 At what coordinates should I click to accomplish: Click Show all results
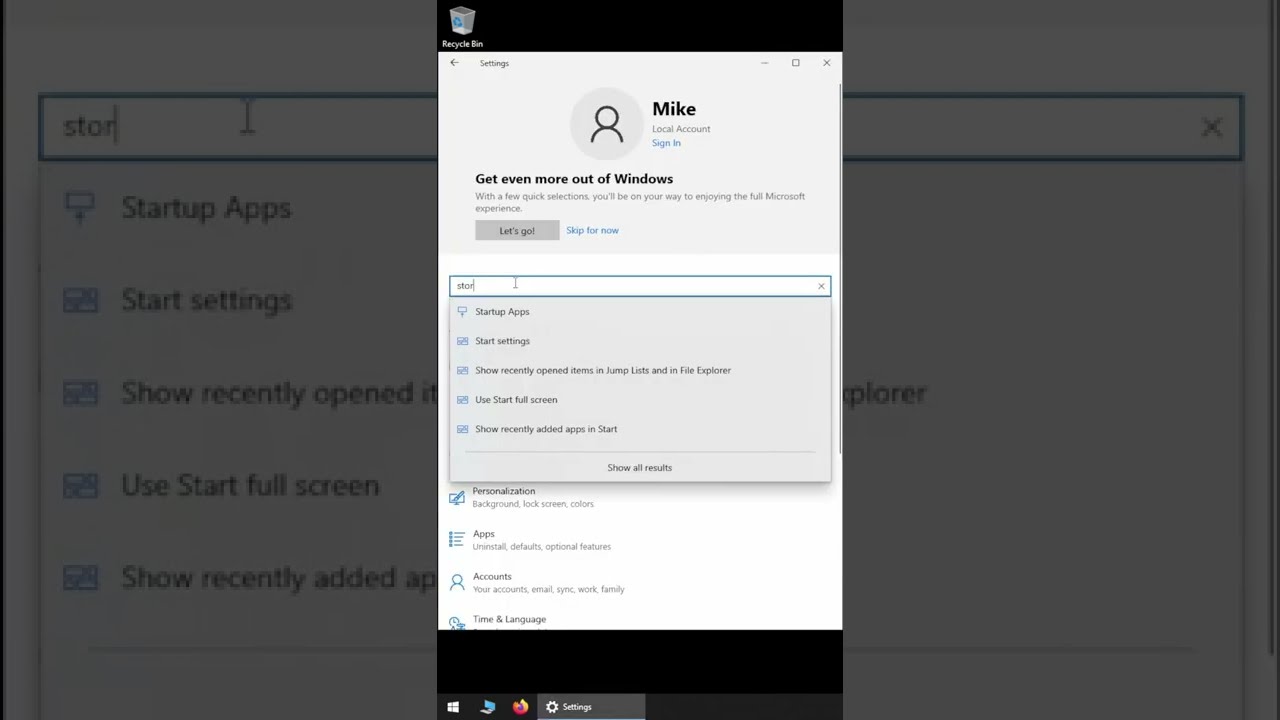[640, 468]
